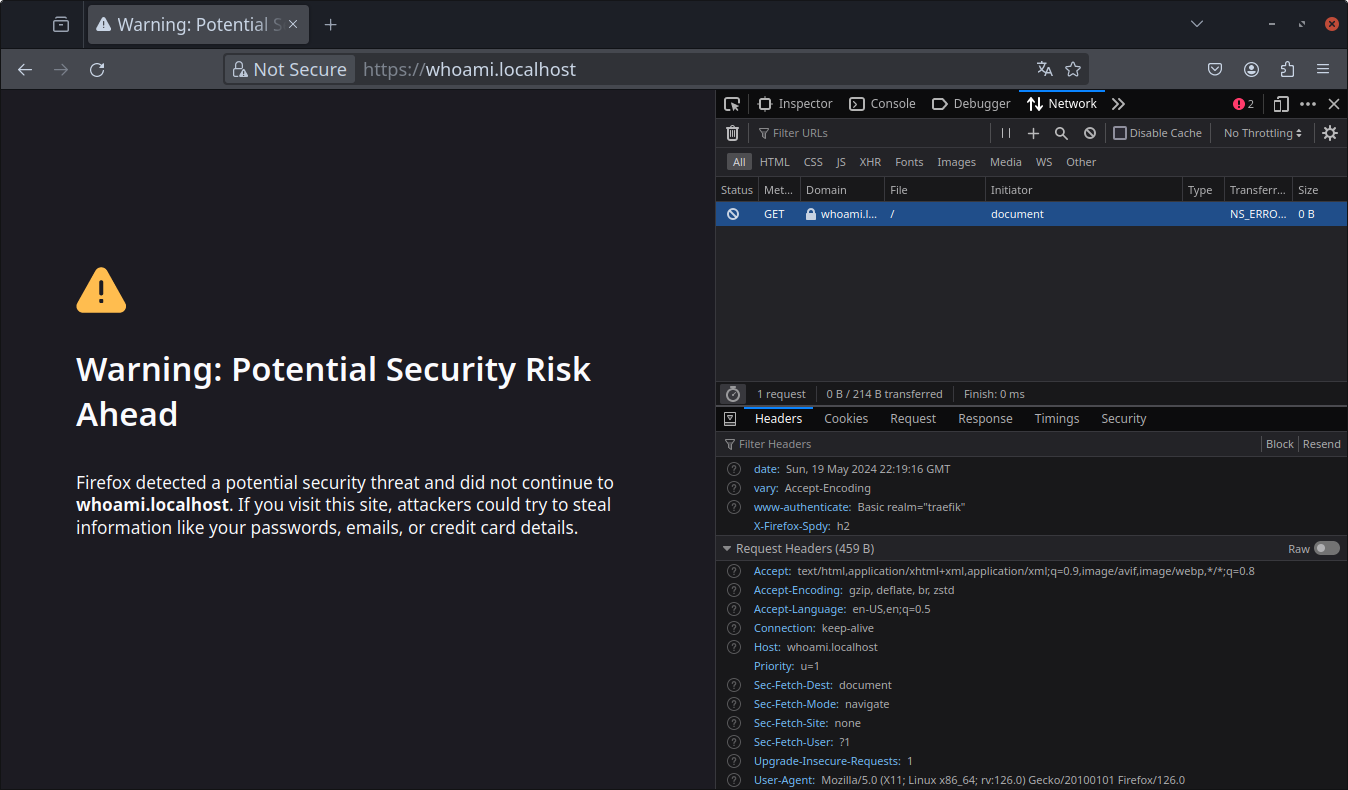Sort by the Size column header
This screenshot has width=1348, height=790.
(1320, 190)
